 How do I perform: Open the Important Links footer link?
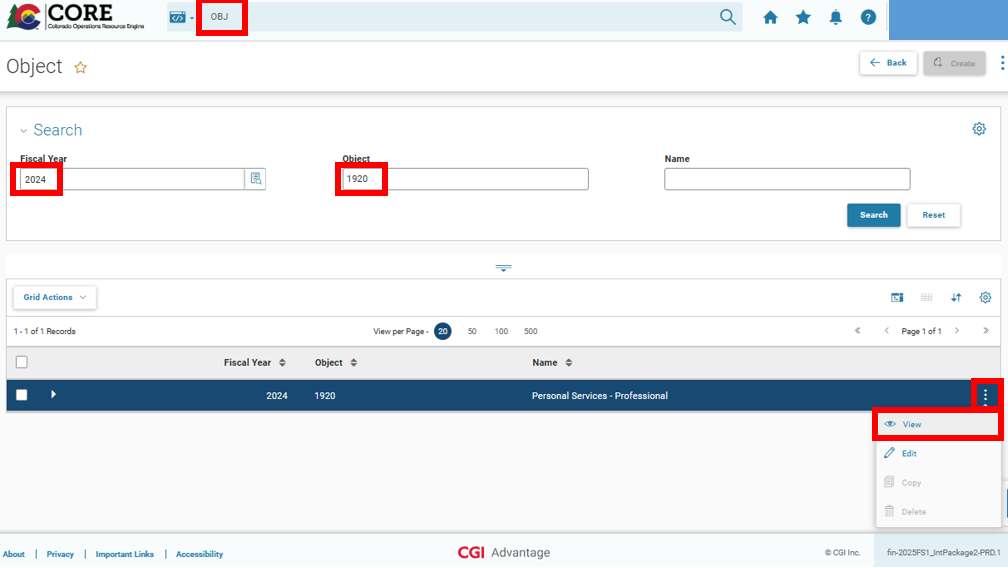click(x=125, y=555)
